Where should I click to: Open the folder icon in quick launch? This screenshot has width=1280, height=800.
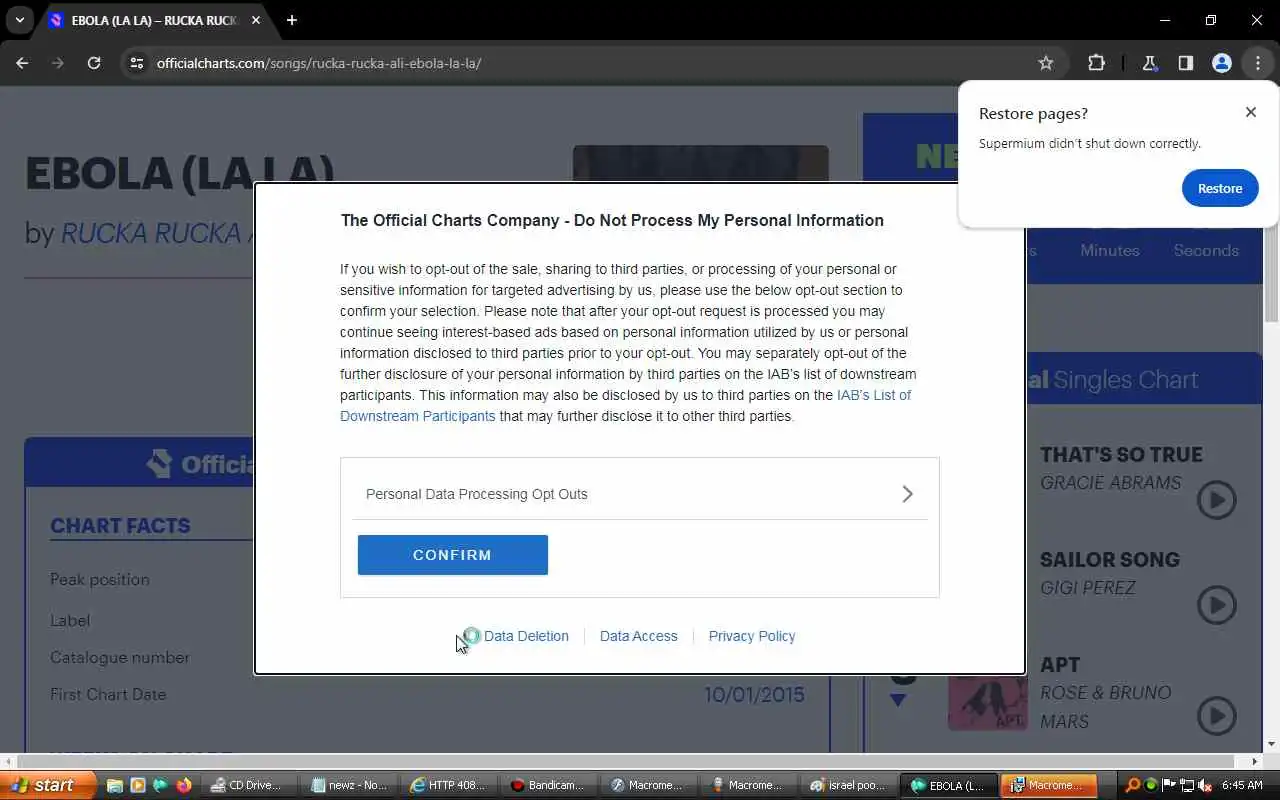click(114, 785)
